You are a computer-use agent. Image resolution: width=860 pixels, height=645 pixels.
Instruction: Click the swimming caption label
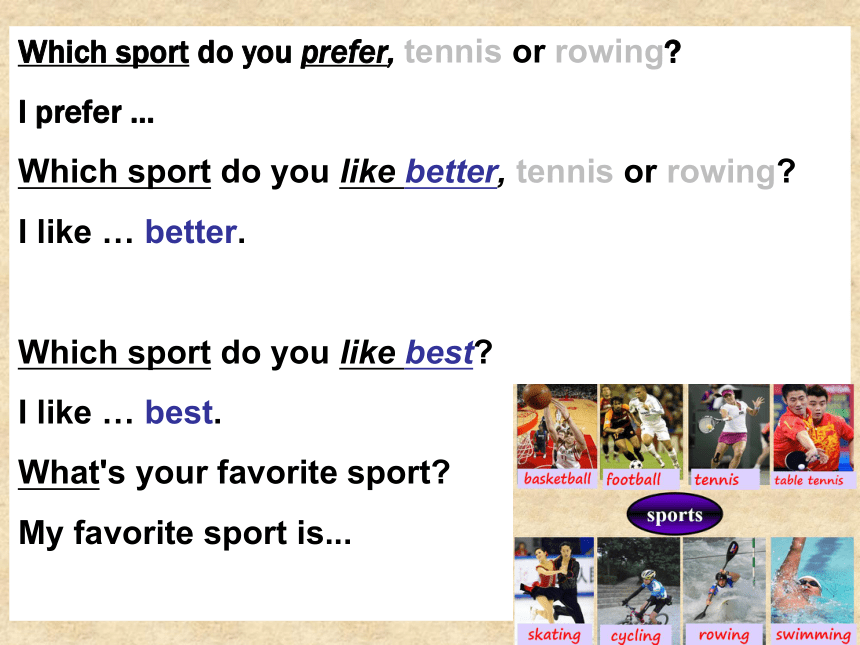813,635
